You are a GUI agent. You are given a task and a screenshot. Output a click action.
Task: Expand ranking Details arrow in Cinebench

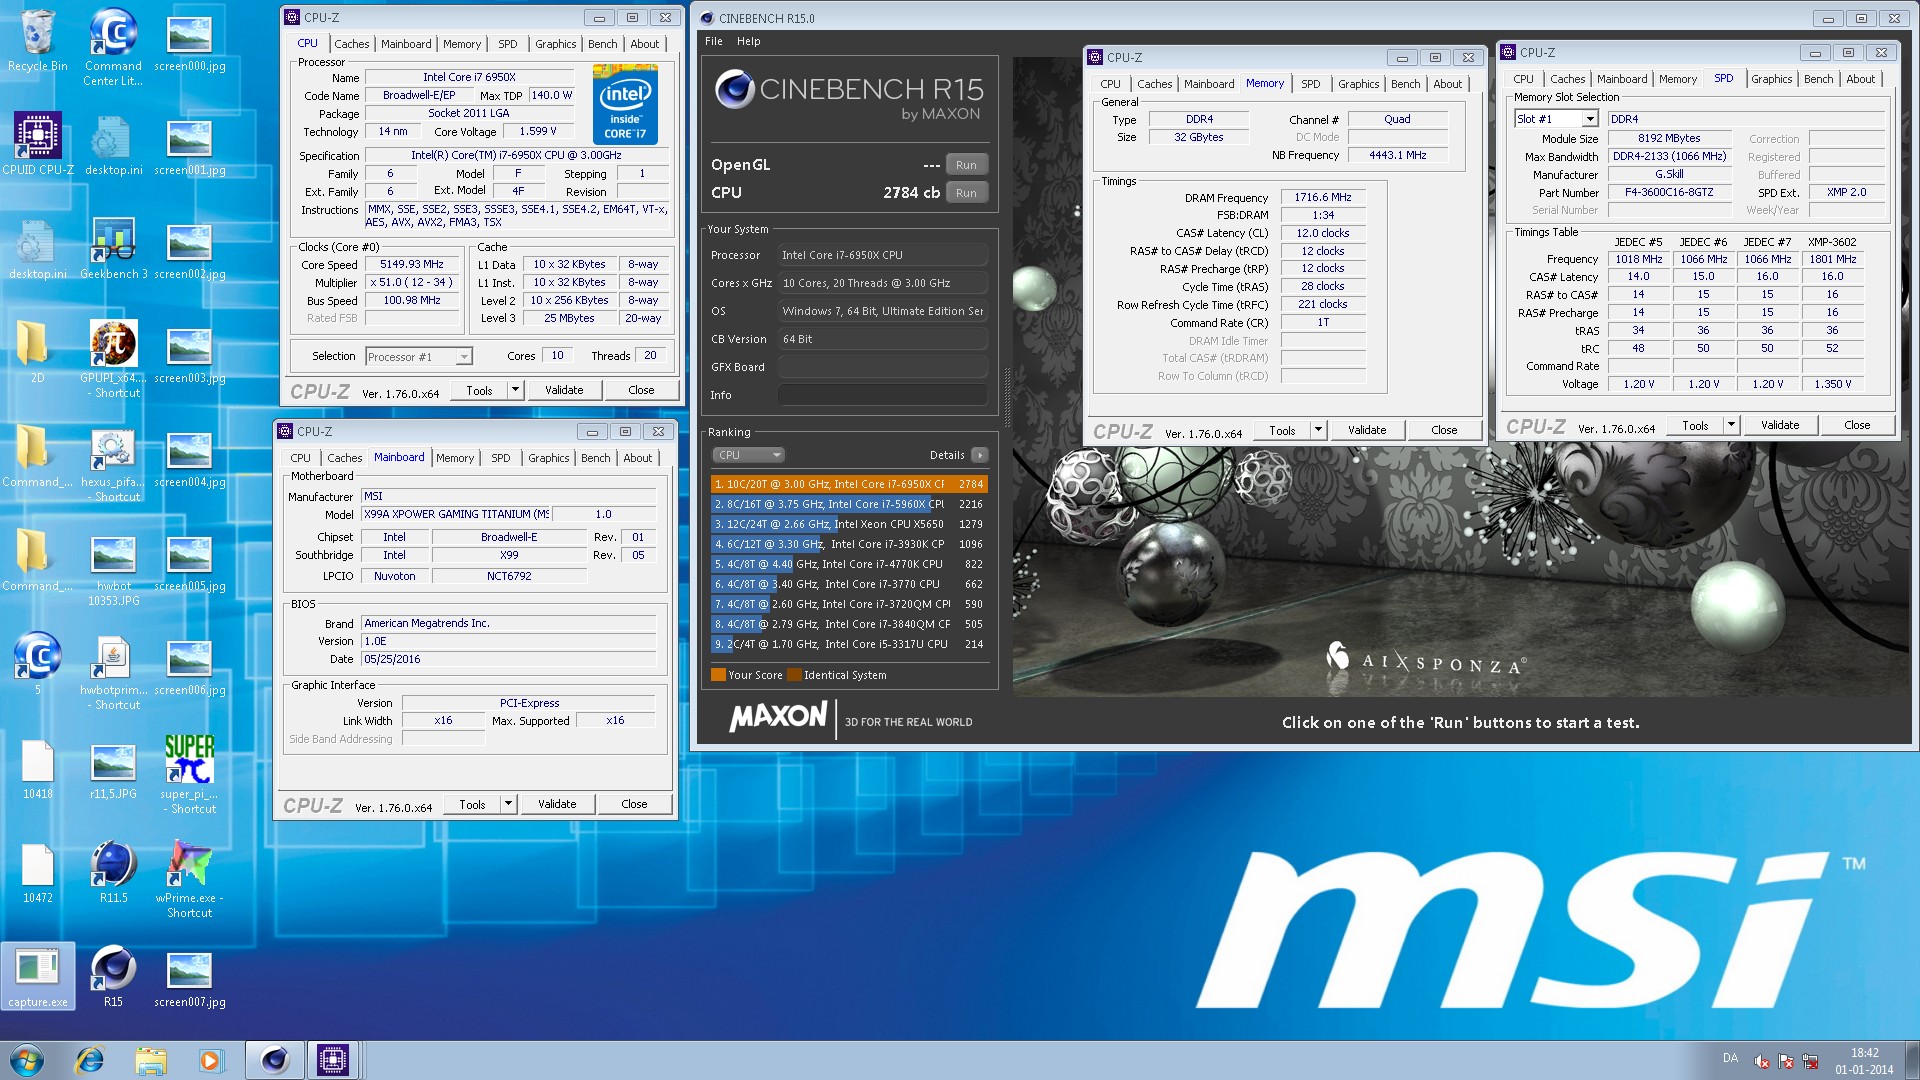[979, 455]
